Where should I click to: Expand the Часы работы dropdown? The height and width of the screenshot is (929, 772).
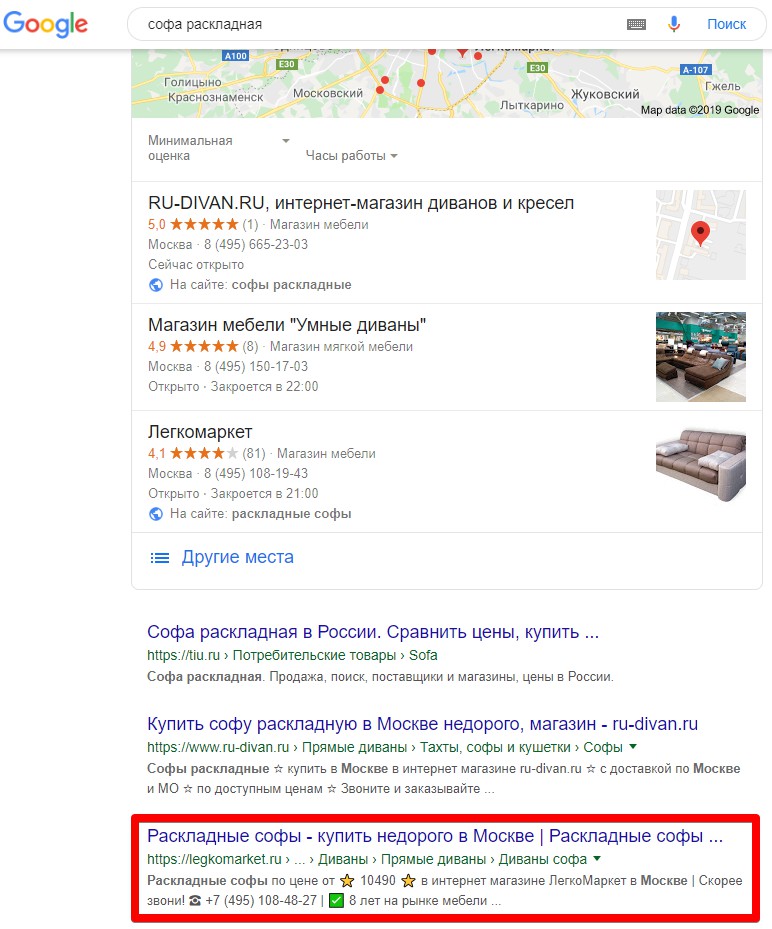click(x=351, y=156)
